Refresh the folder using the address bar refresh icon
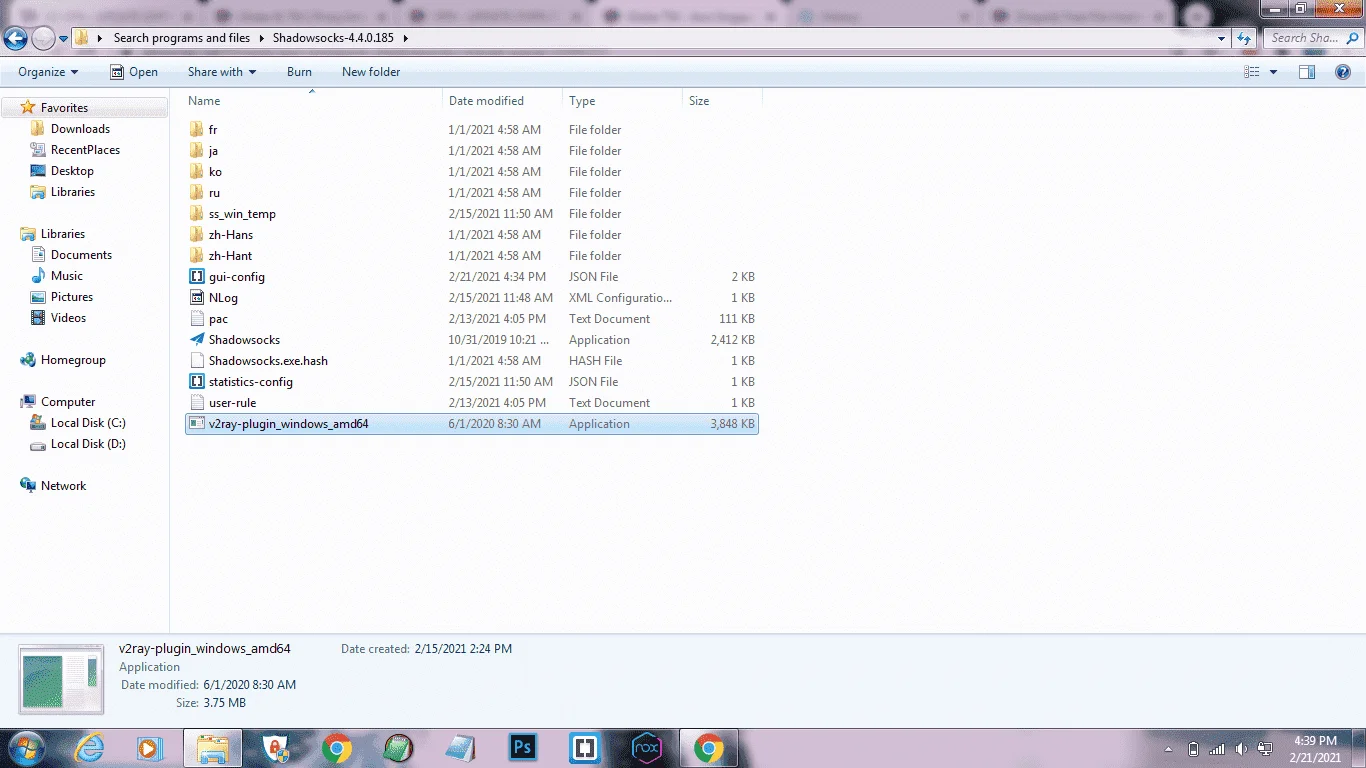This screenshot has height=768, width=1366. click(1244, 38)
